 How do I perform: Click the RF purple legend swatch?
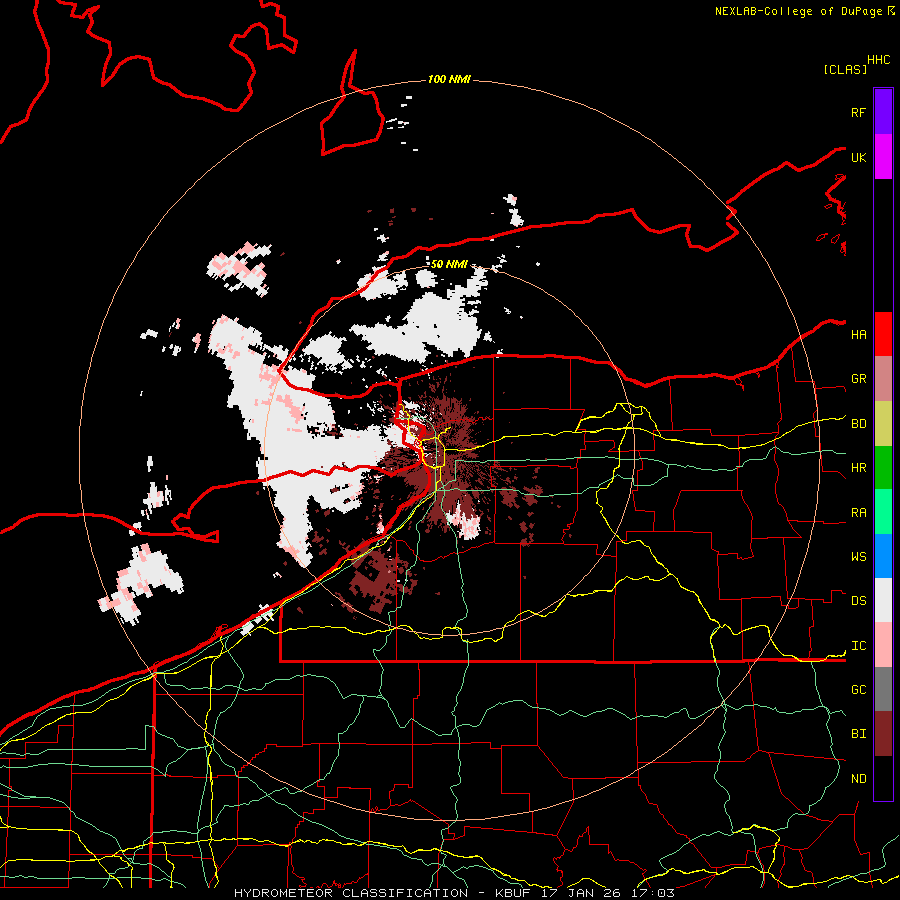tap(883, 112)
